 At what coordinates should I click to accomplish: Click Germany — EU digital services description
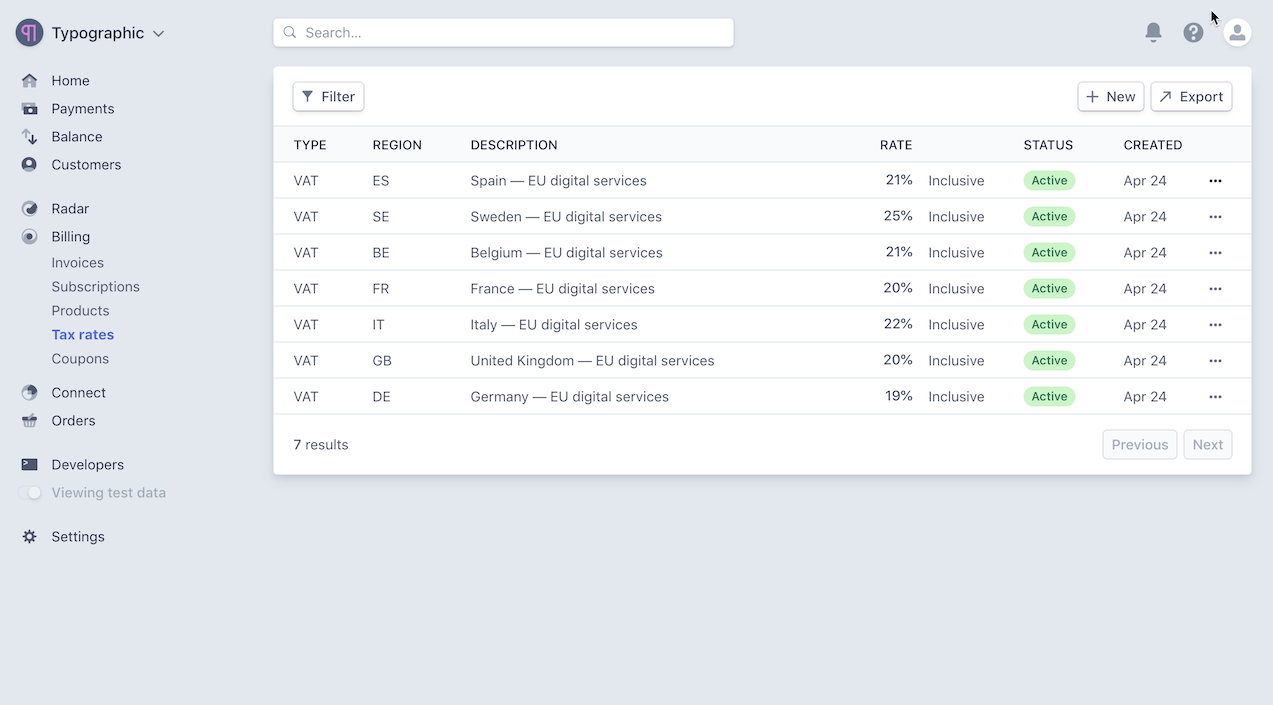tap(570, 397)
